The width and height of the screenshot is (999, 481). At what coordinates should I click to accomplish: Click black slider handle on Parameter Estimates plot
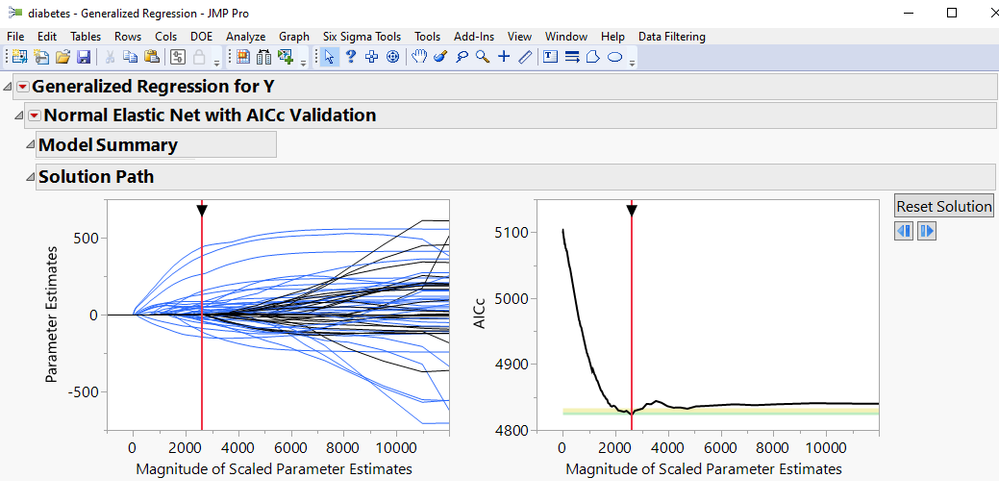click(202, 210)
